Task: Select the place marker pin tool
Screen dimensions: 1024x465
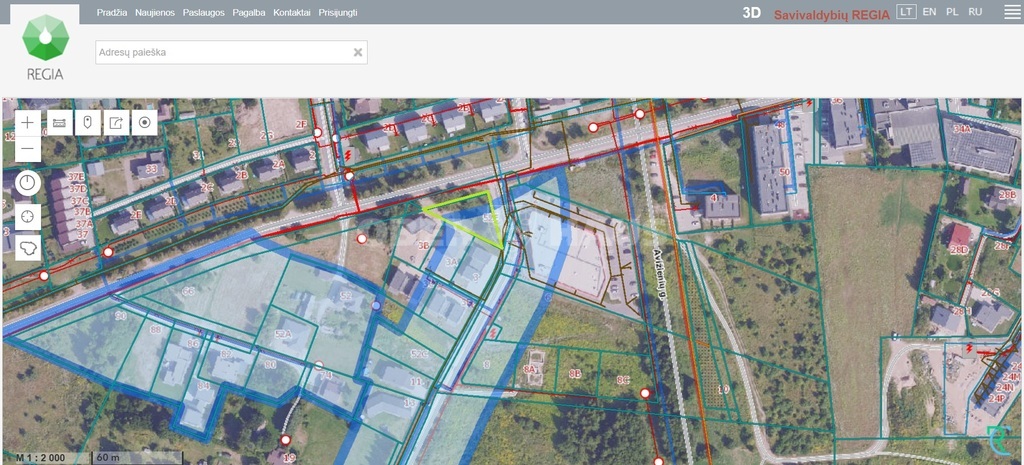Action: point(88,123)
